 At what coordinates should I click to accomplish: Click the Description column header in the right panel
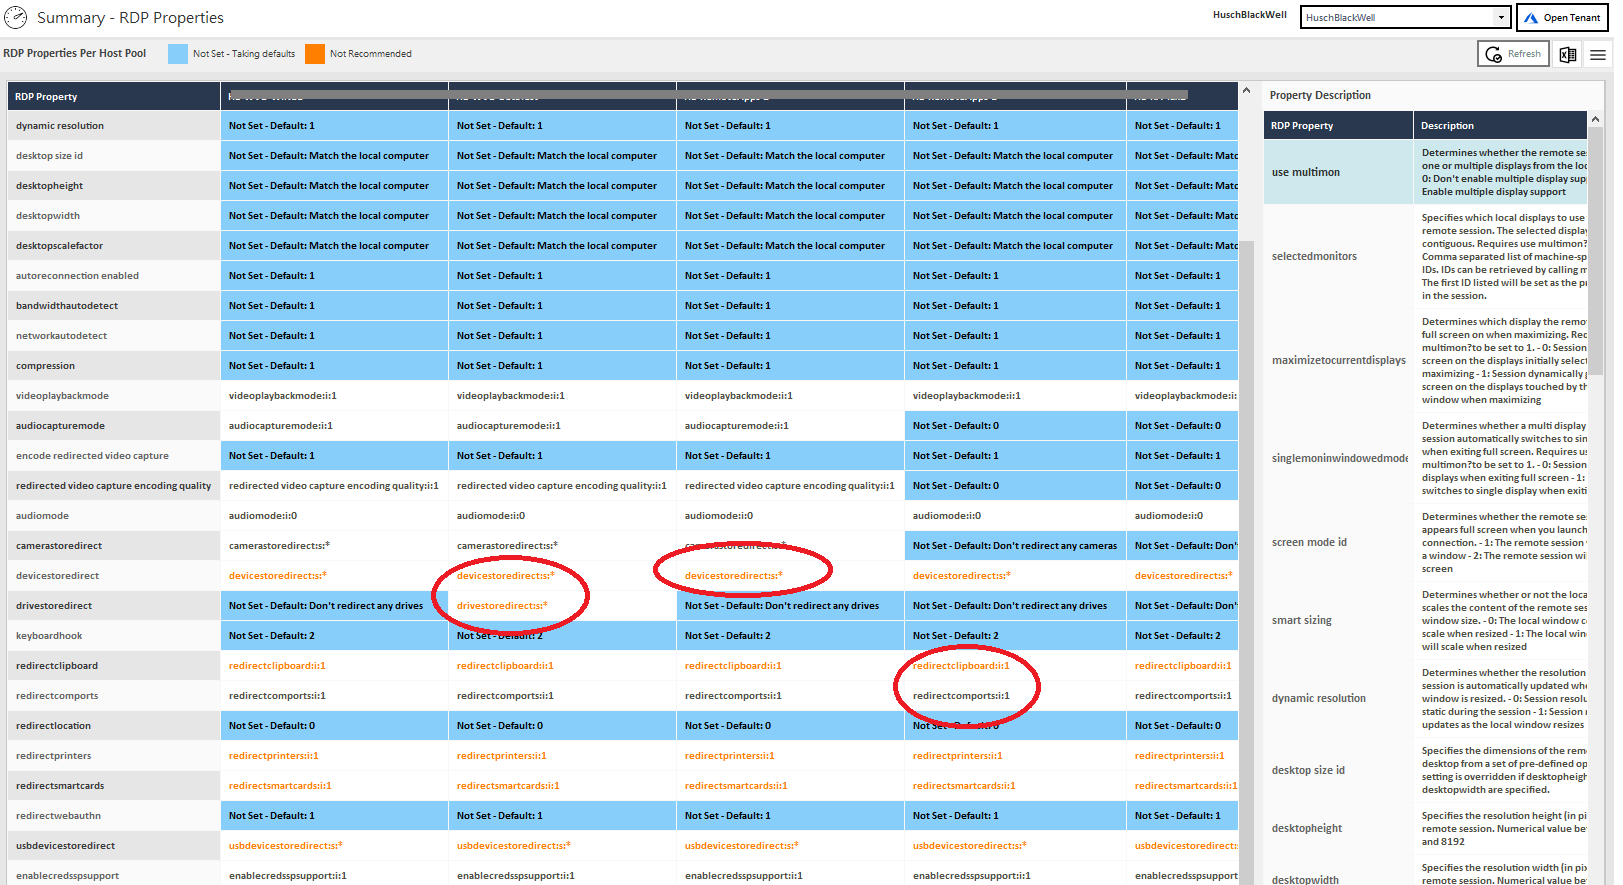(1447, 126)
